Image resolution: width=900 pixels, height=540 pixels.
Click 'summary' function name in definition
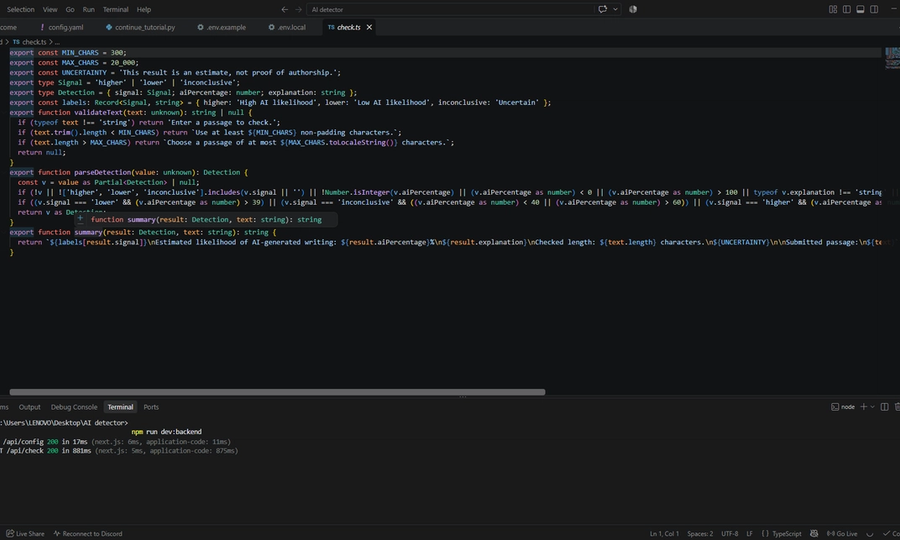pos(88,232)
